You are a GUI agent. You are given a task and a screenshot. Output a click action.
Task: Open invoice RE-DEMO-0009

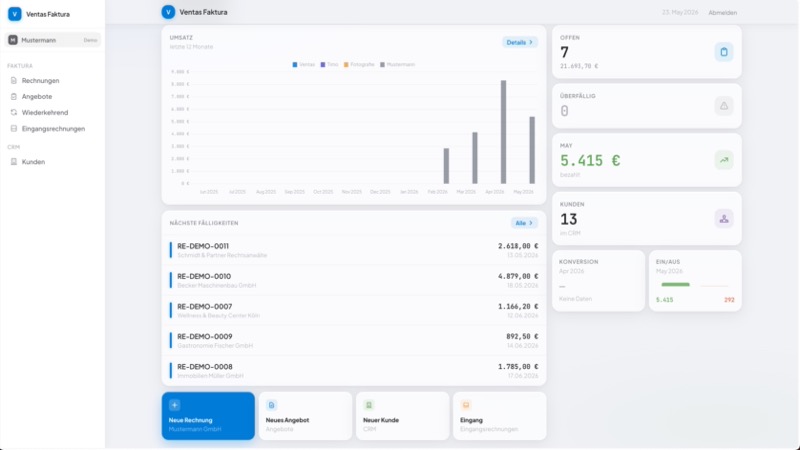point(354,340)
